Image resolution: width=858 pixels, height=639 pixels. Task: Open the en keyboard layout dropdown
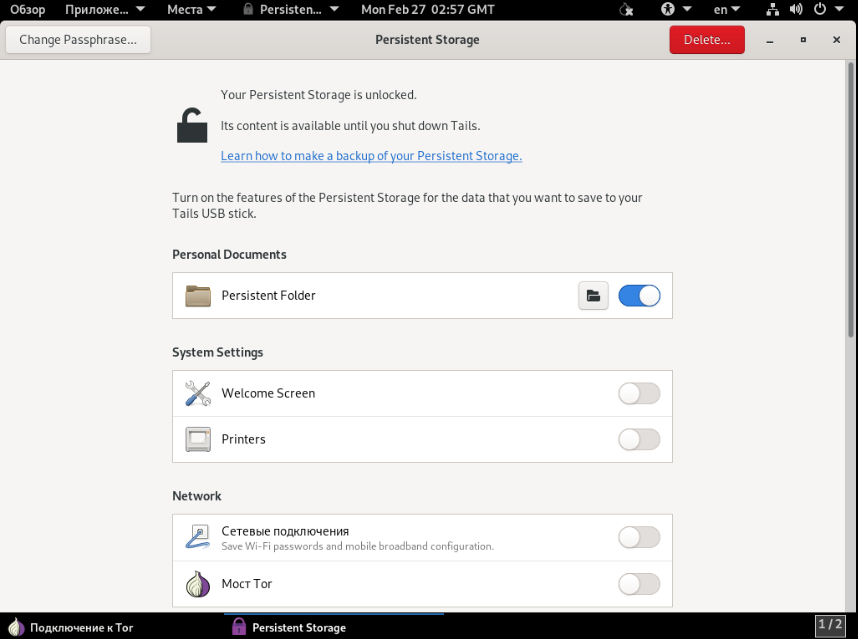[x=726, y=10]
